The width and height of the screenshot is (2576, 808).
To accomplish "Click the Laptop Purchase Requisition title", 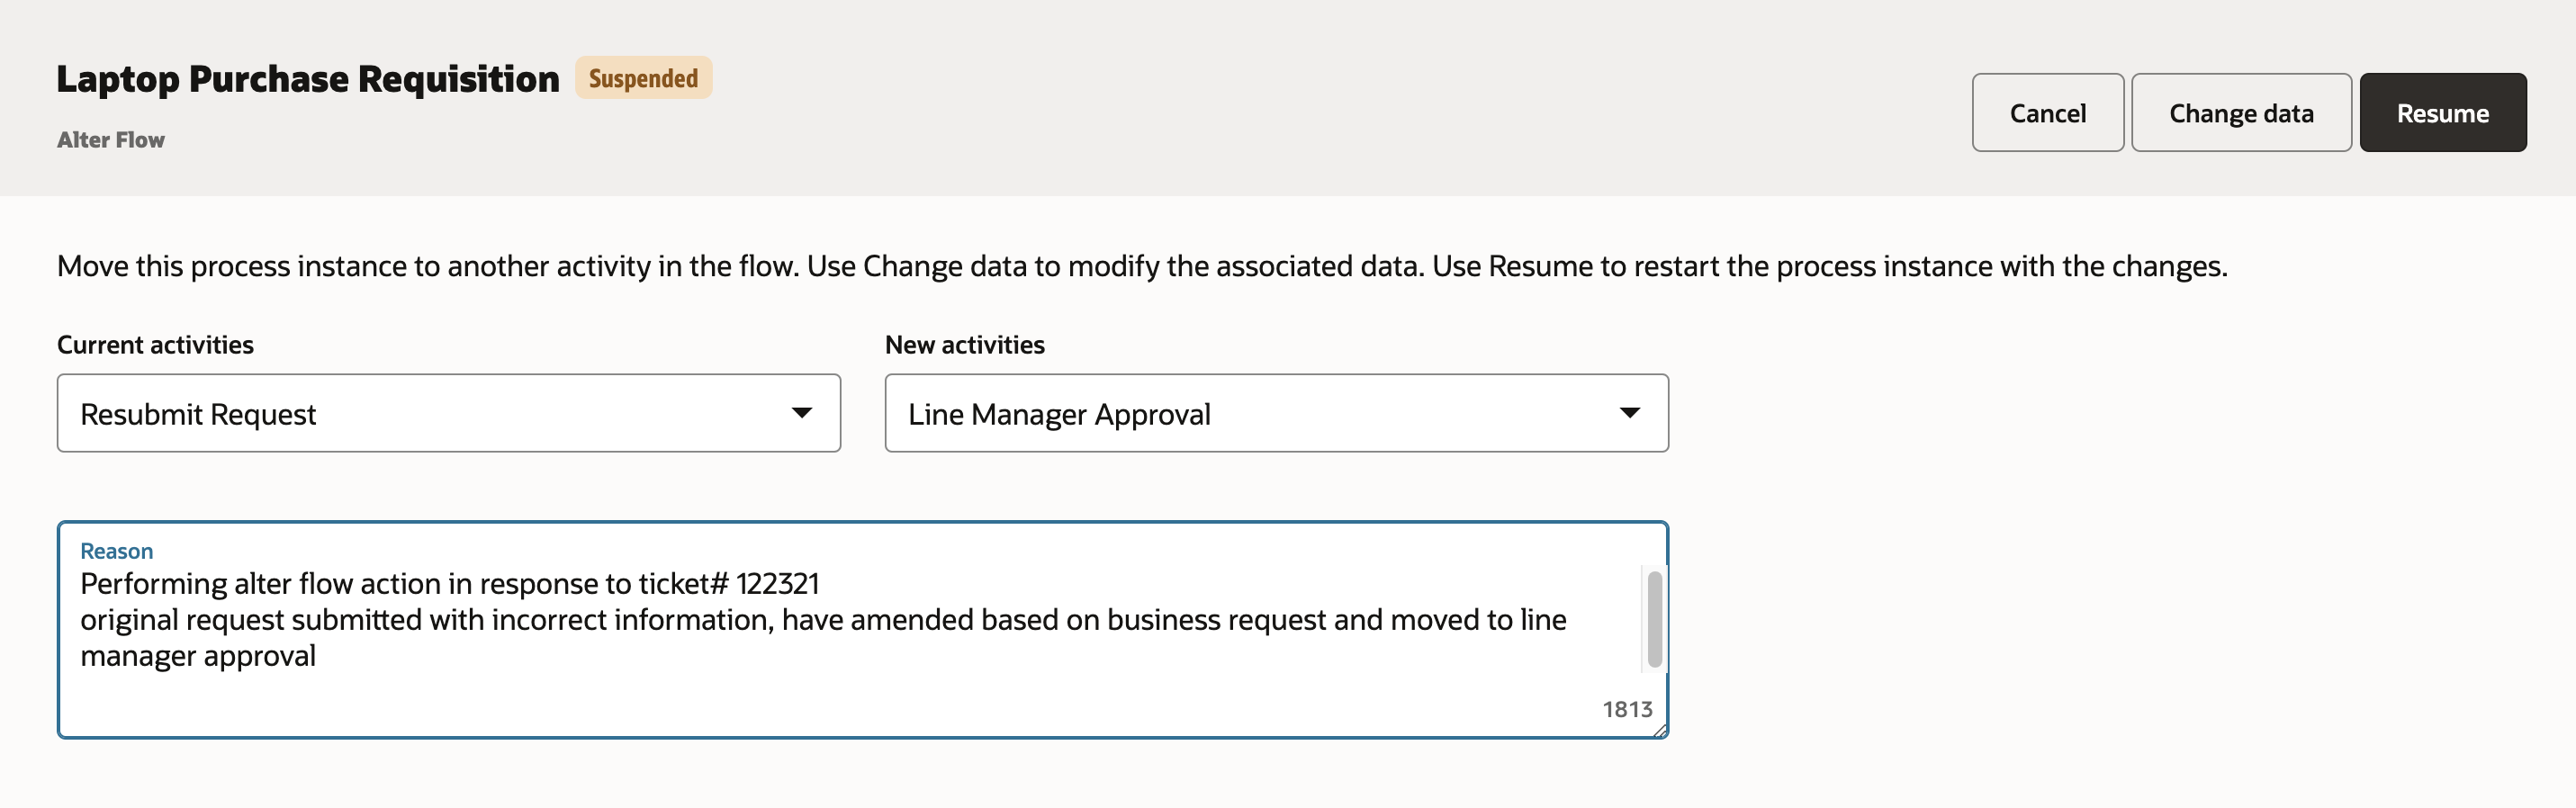I will point(308,79).
